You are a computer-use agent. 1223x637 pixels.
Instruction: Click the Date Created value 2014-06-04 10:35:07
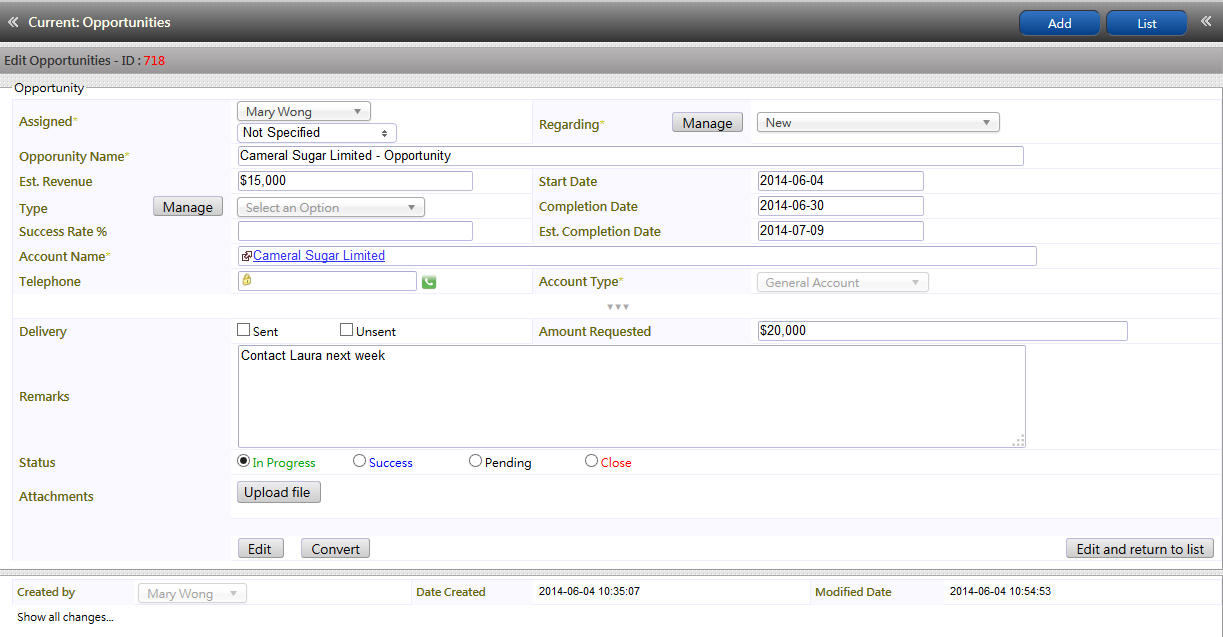tap(589, 592)
